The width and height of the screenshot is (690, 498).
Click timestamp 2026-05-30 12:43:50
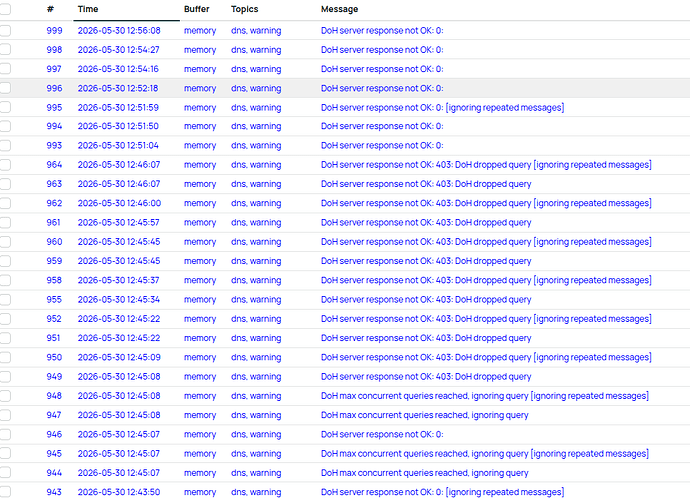(x=119, y=492)
